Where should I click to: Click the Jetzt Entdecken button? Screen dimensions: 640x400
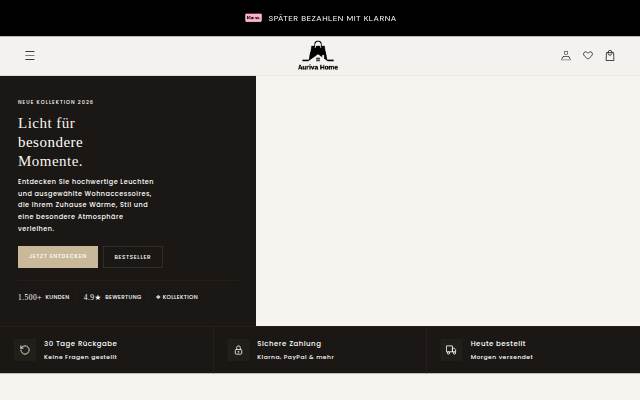coord(58,257)
